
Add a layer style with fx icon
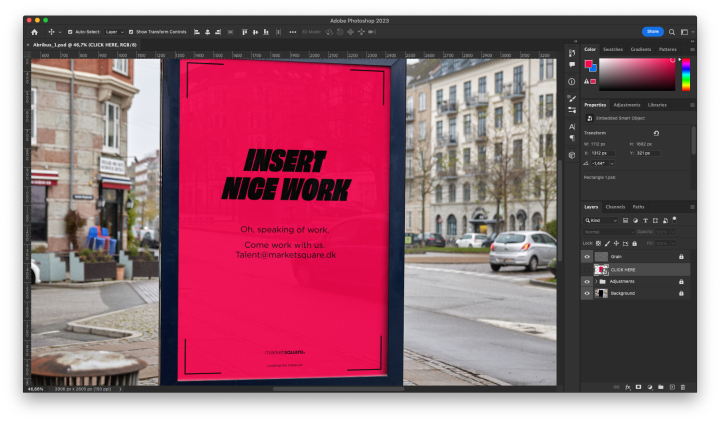click(628, 387)
